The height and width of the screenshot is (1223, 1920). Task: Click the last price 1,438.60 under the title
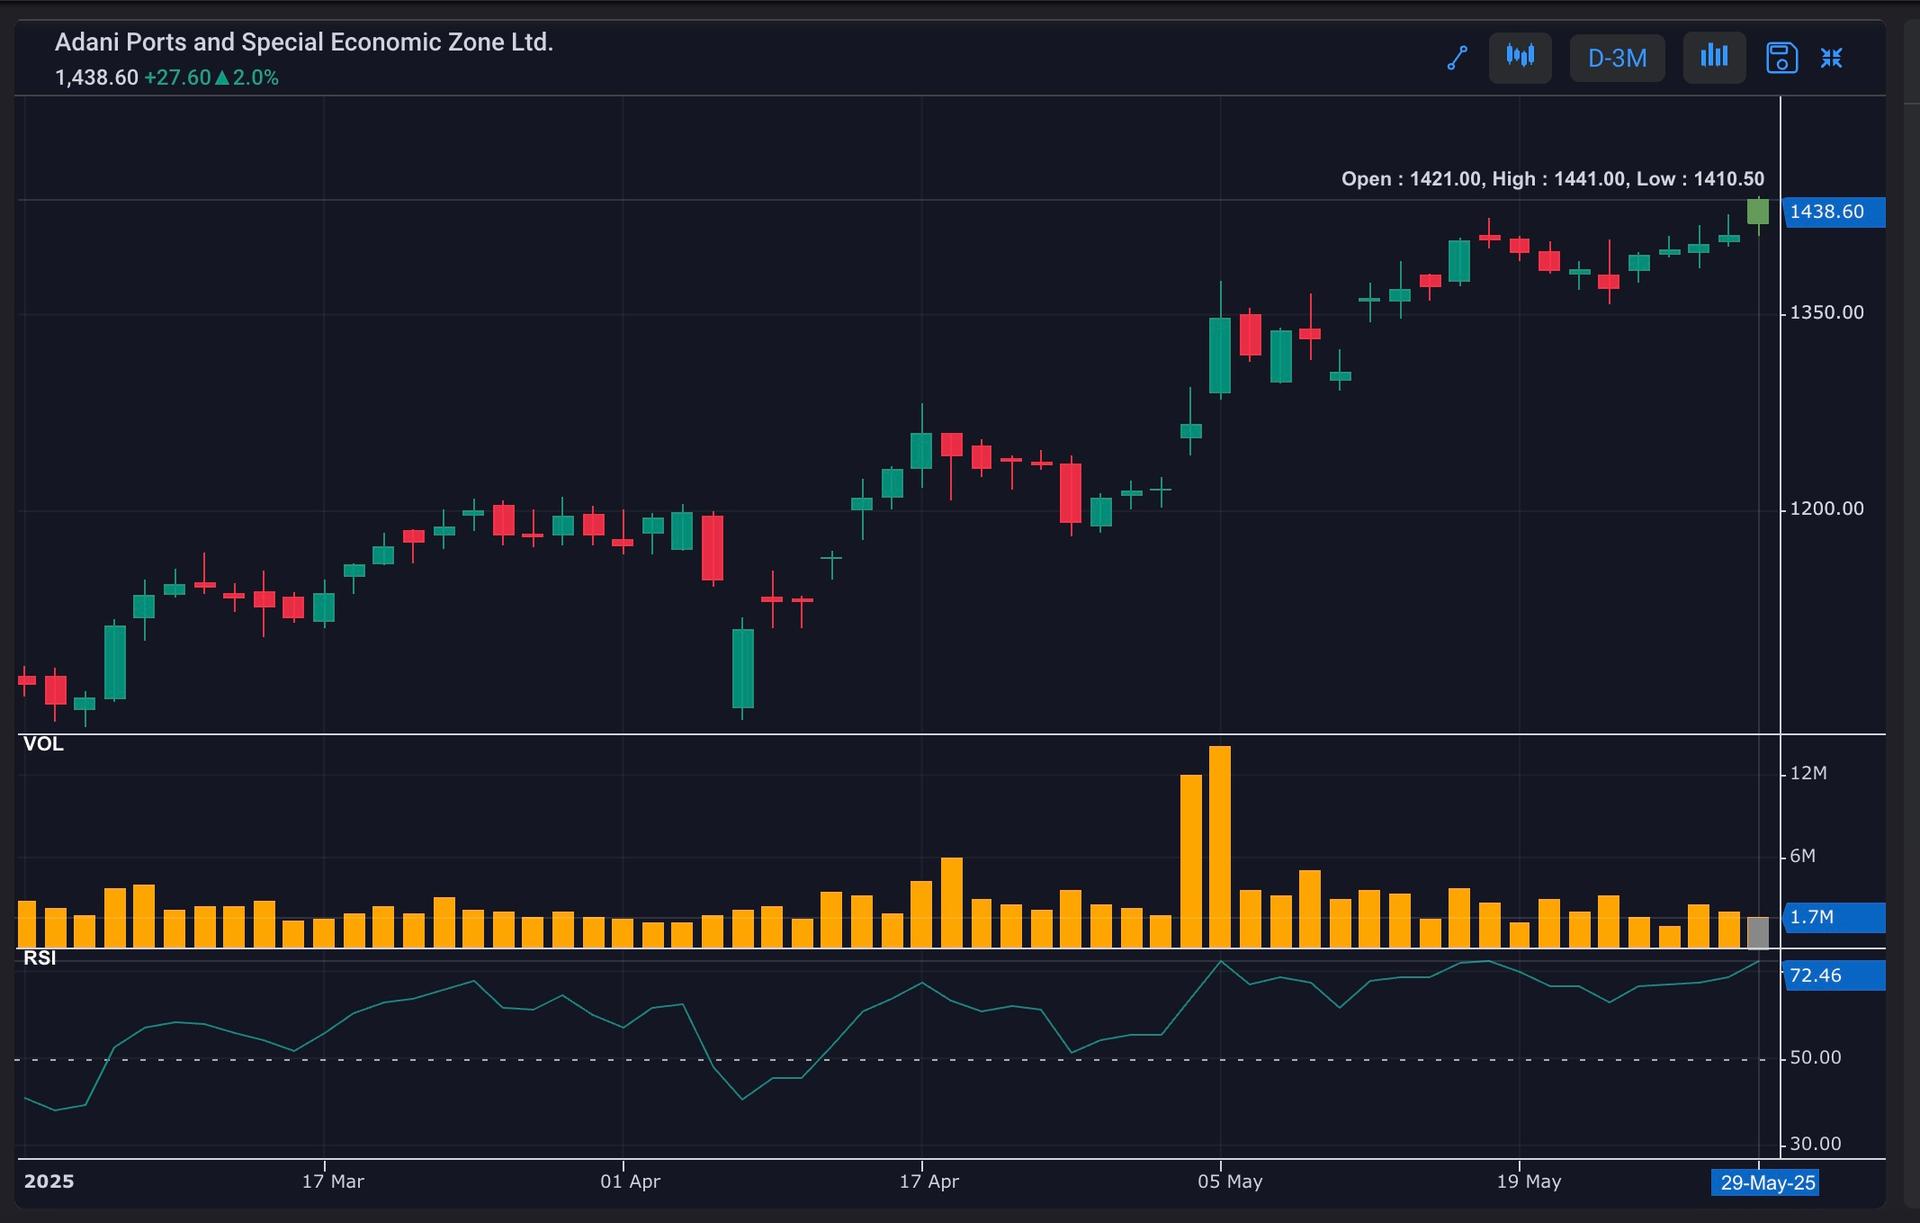tap(97, 78)
